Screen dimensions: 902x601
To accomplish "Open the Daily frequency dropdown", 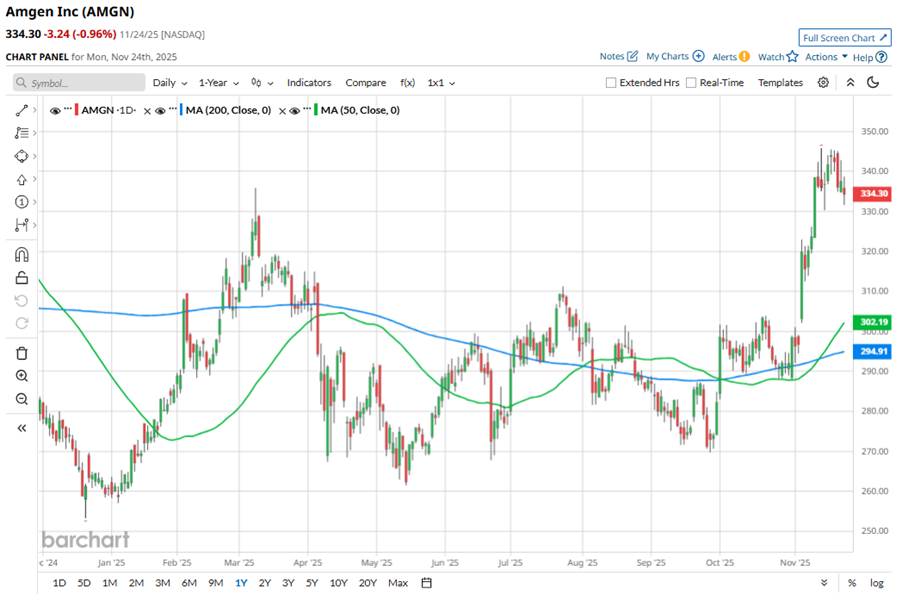I will coord(168,83).
